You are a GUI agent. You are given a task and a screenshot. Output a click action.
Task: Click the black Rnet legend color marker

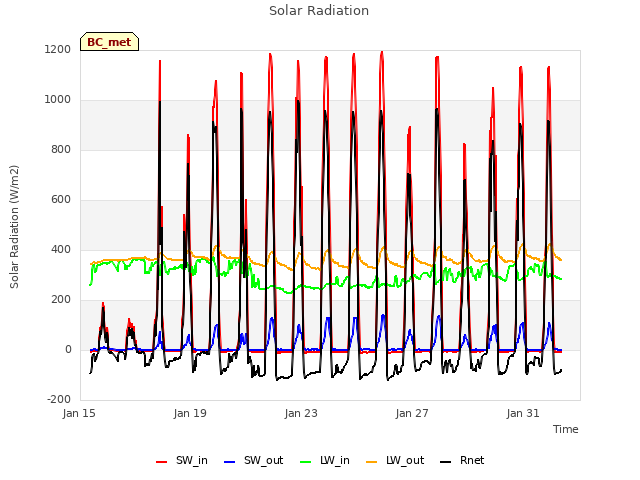click(446, 462)
